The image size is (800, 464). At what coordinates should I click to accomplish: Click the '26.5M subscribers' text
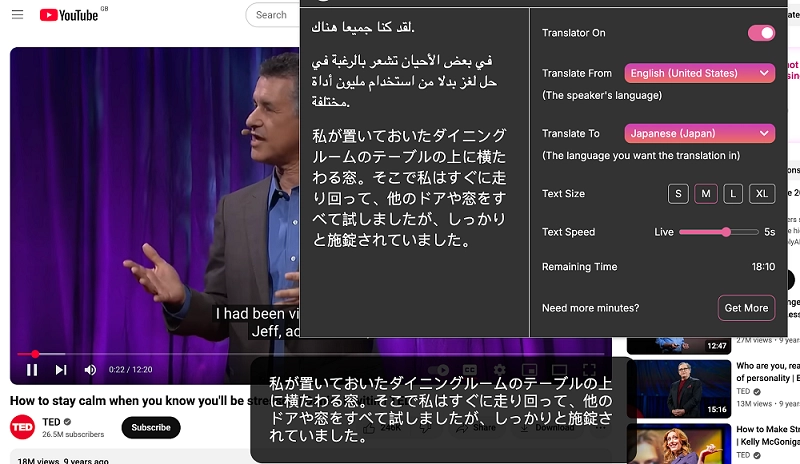(x=73, y=434)
